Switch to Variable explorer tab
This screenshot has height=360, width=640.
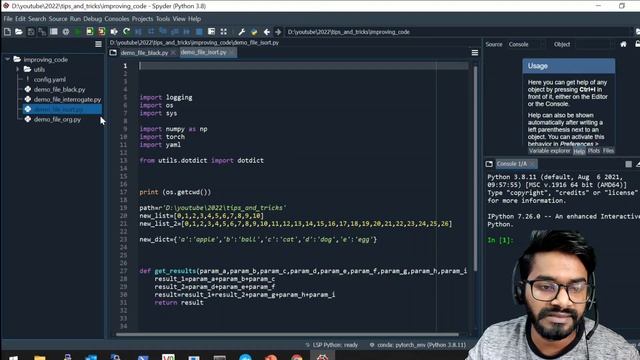549,151
